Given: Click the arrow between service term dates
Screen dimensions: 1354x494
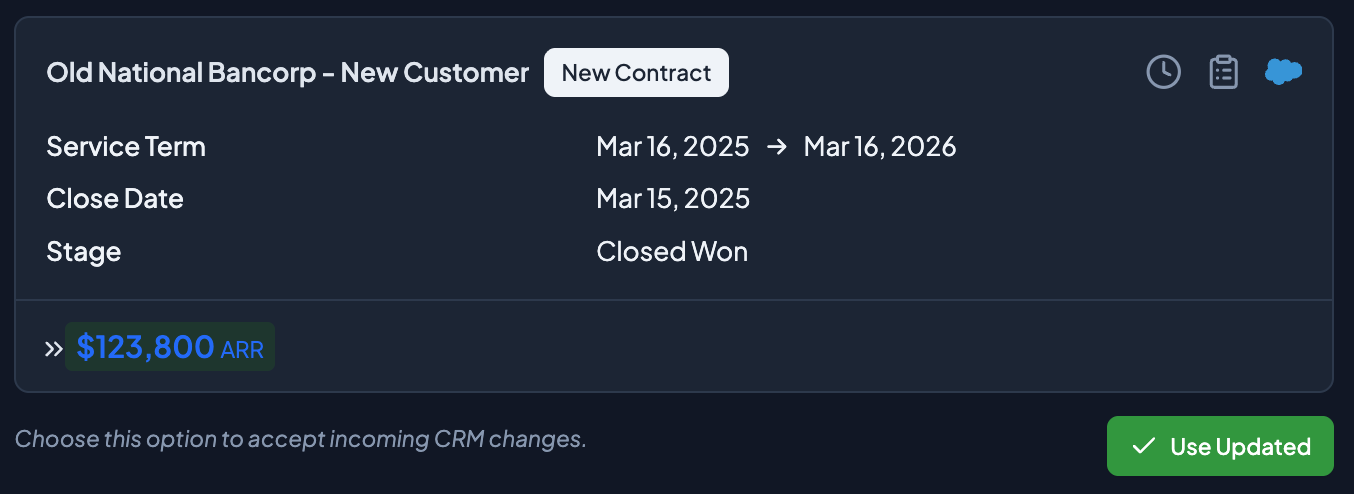Looking at the screenshot, I should [776, 147].
